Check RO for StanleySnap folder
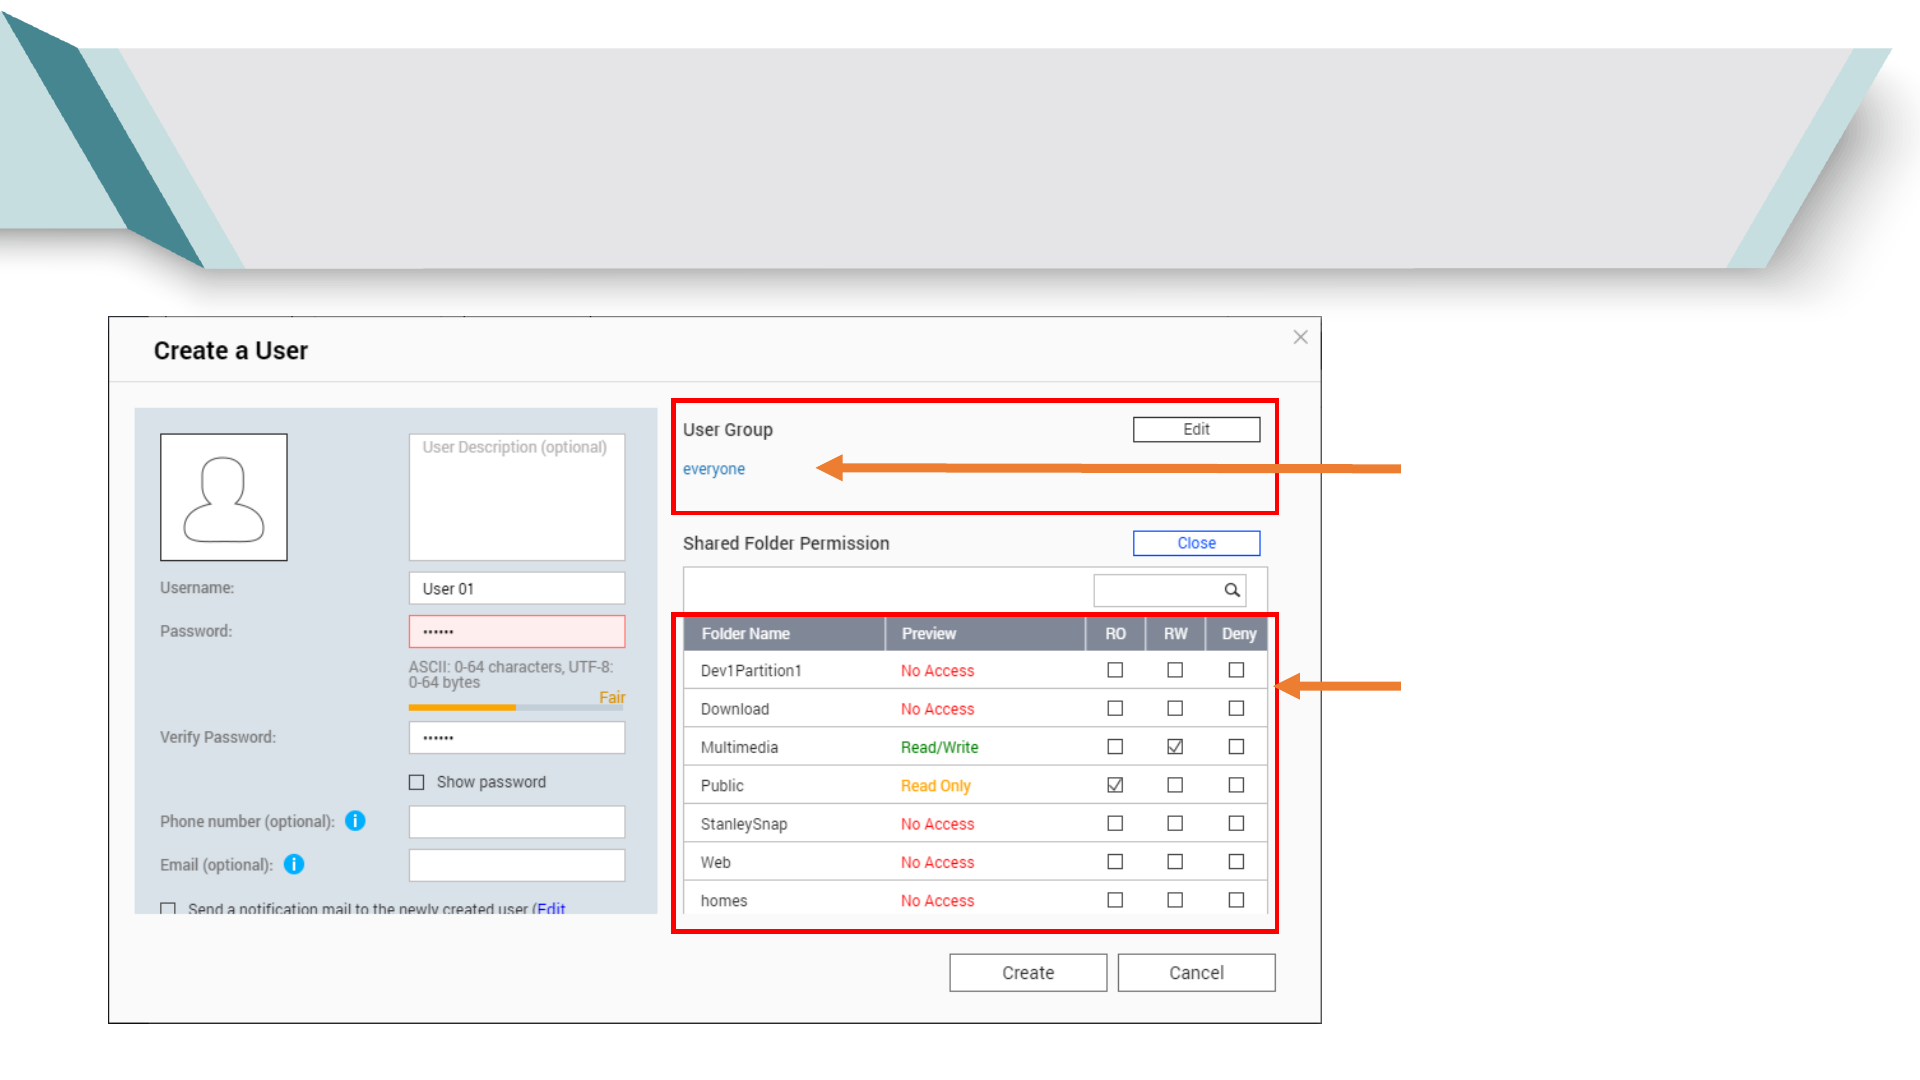This screenshot has height=1080, width=1920. [1115, 823]
